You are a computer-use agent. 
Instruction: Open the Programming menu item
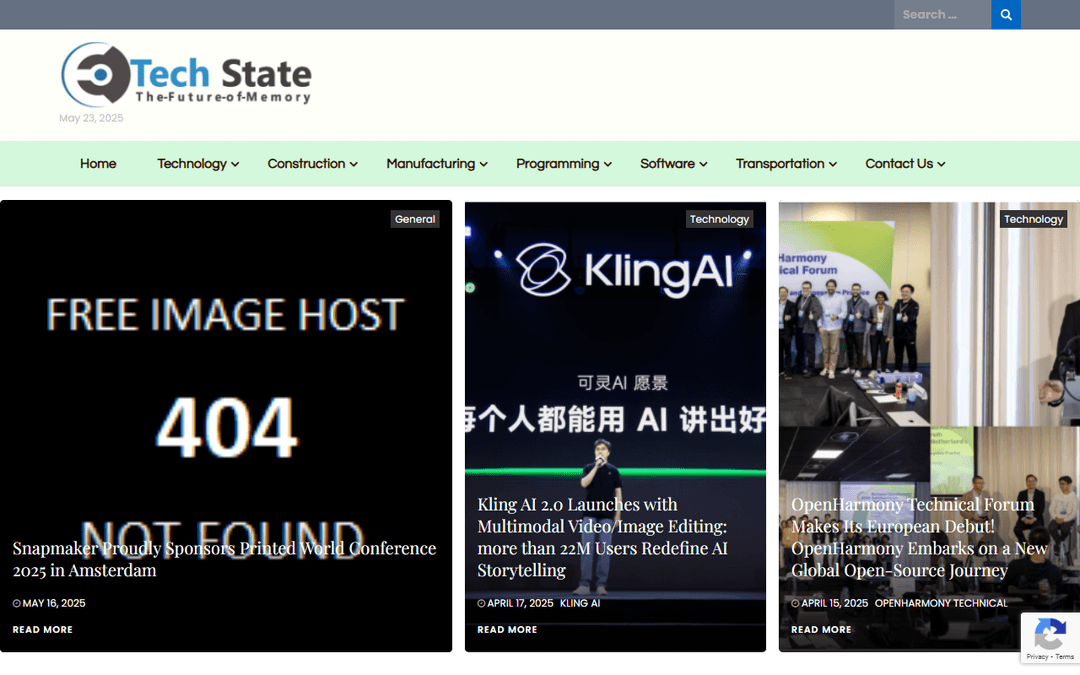pos(557,164)
